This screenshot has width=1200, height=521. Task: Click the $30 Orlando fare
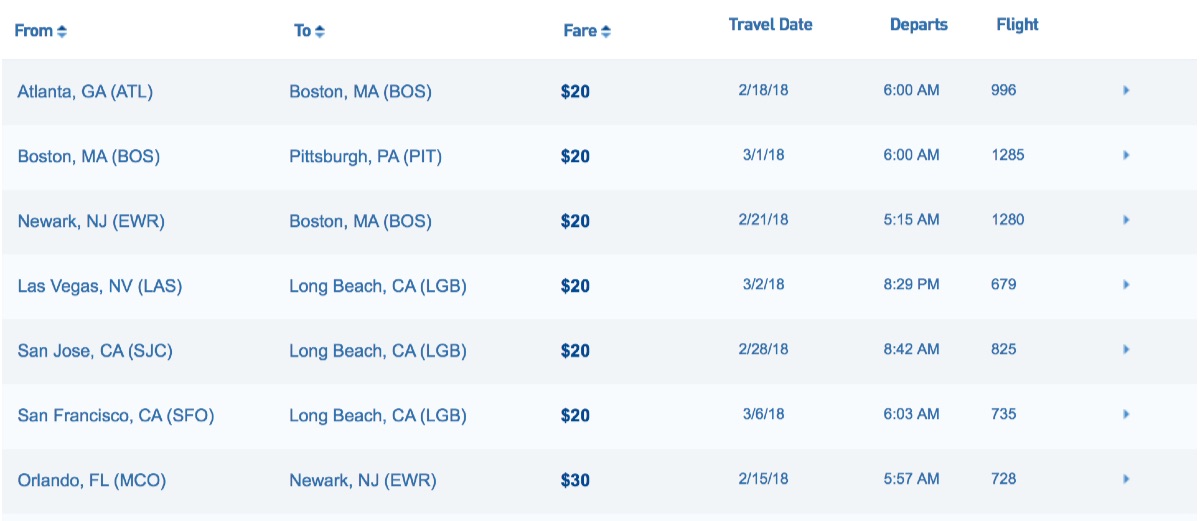[575, 480]
